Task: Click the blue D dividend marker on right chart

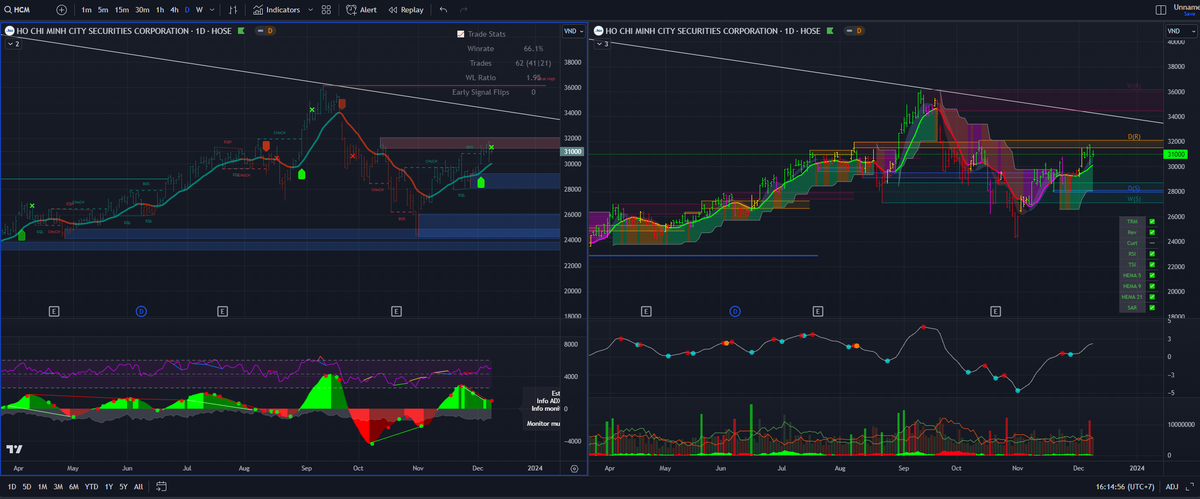Action: 735,311
